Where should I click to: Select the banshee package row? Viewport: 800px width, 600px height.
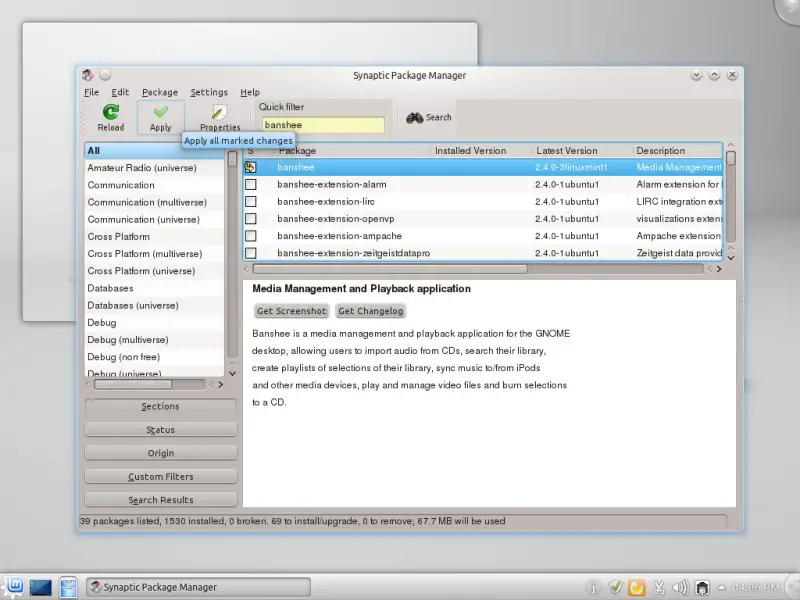483,167
